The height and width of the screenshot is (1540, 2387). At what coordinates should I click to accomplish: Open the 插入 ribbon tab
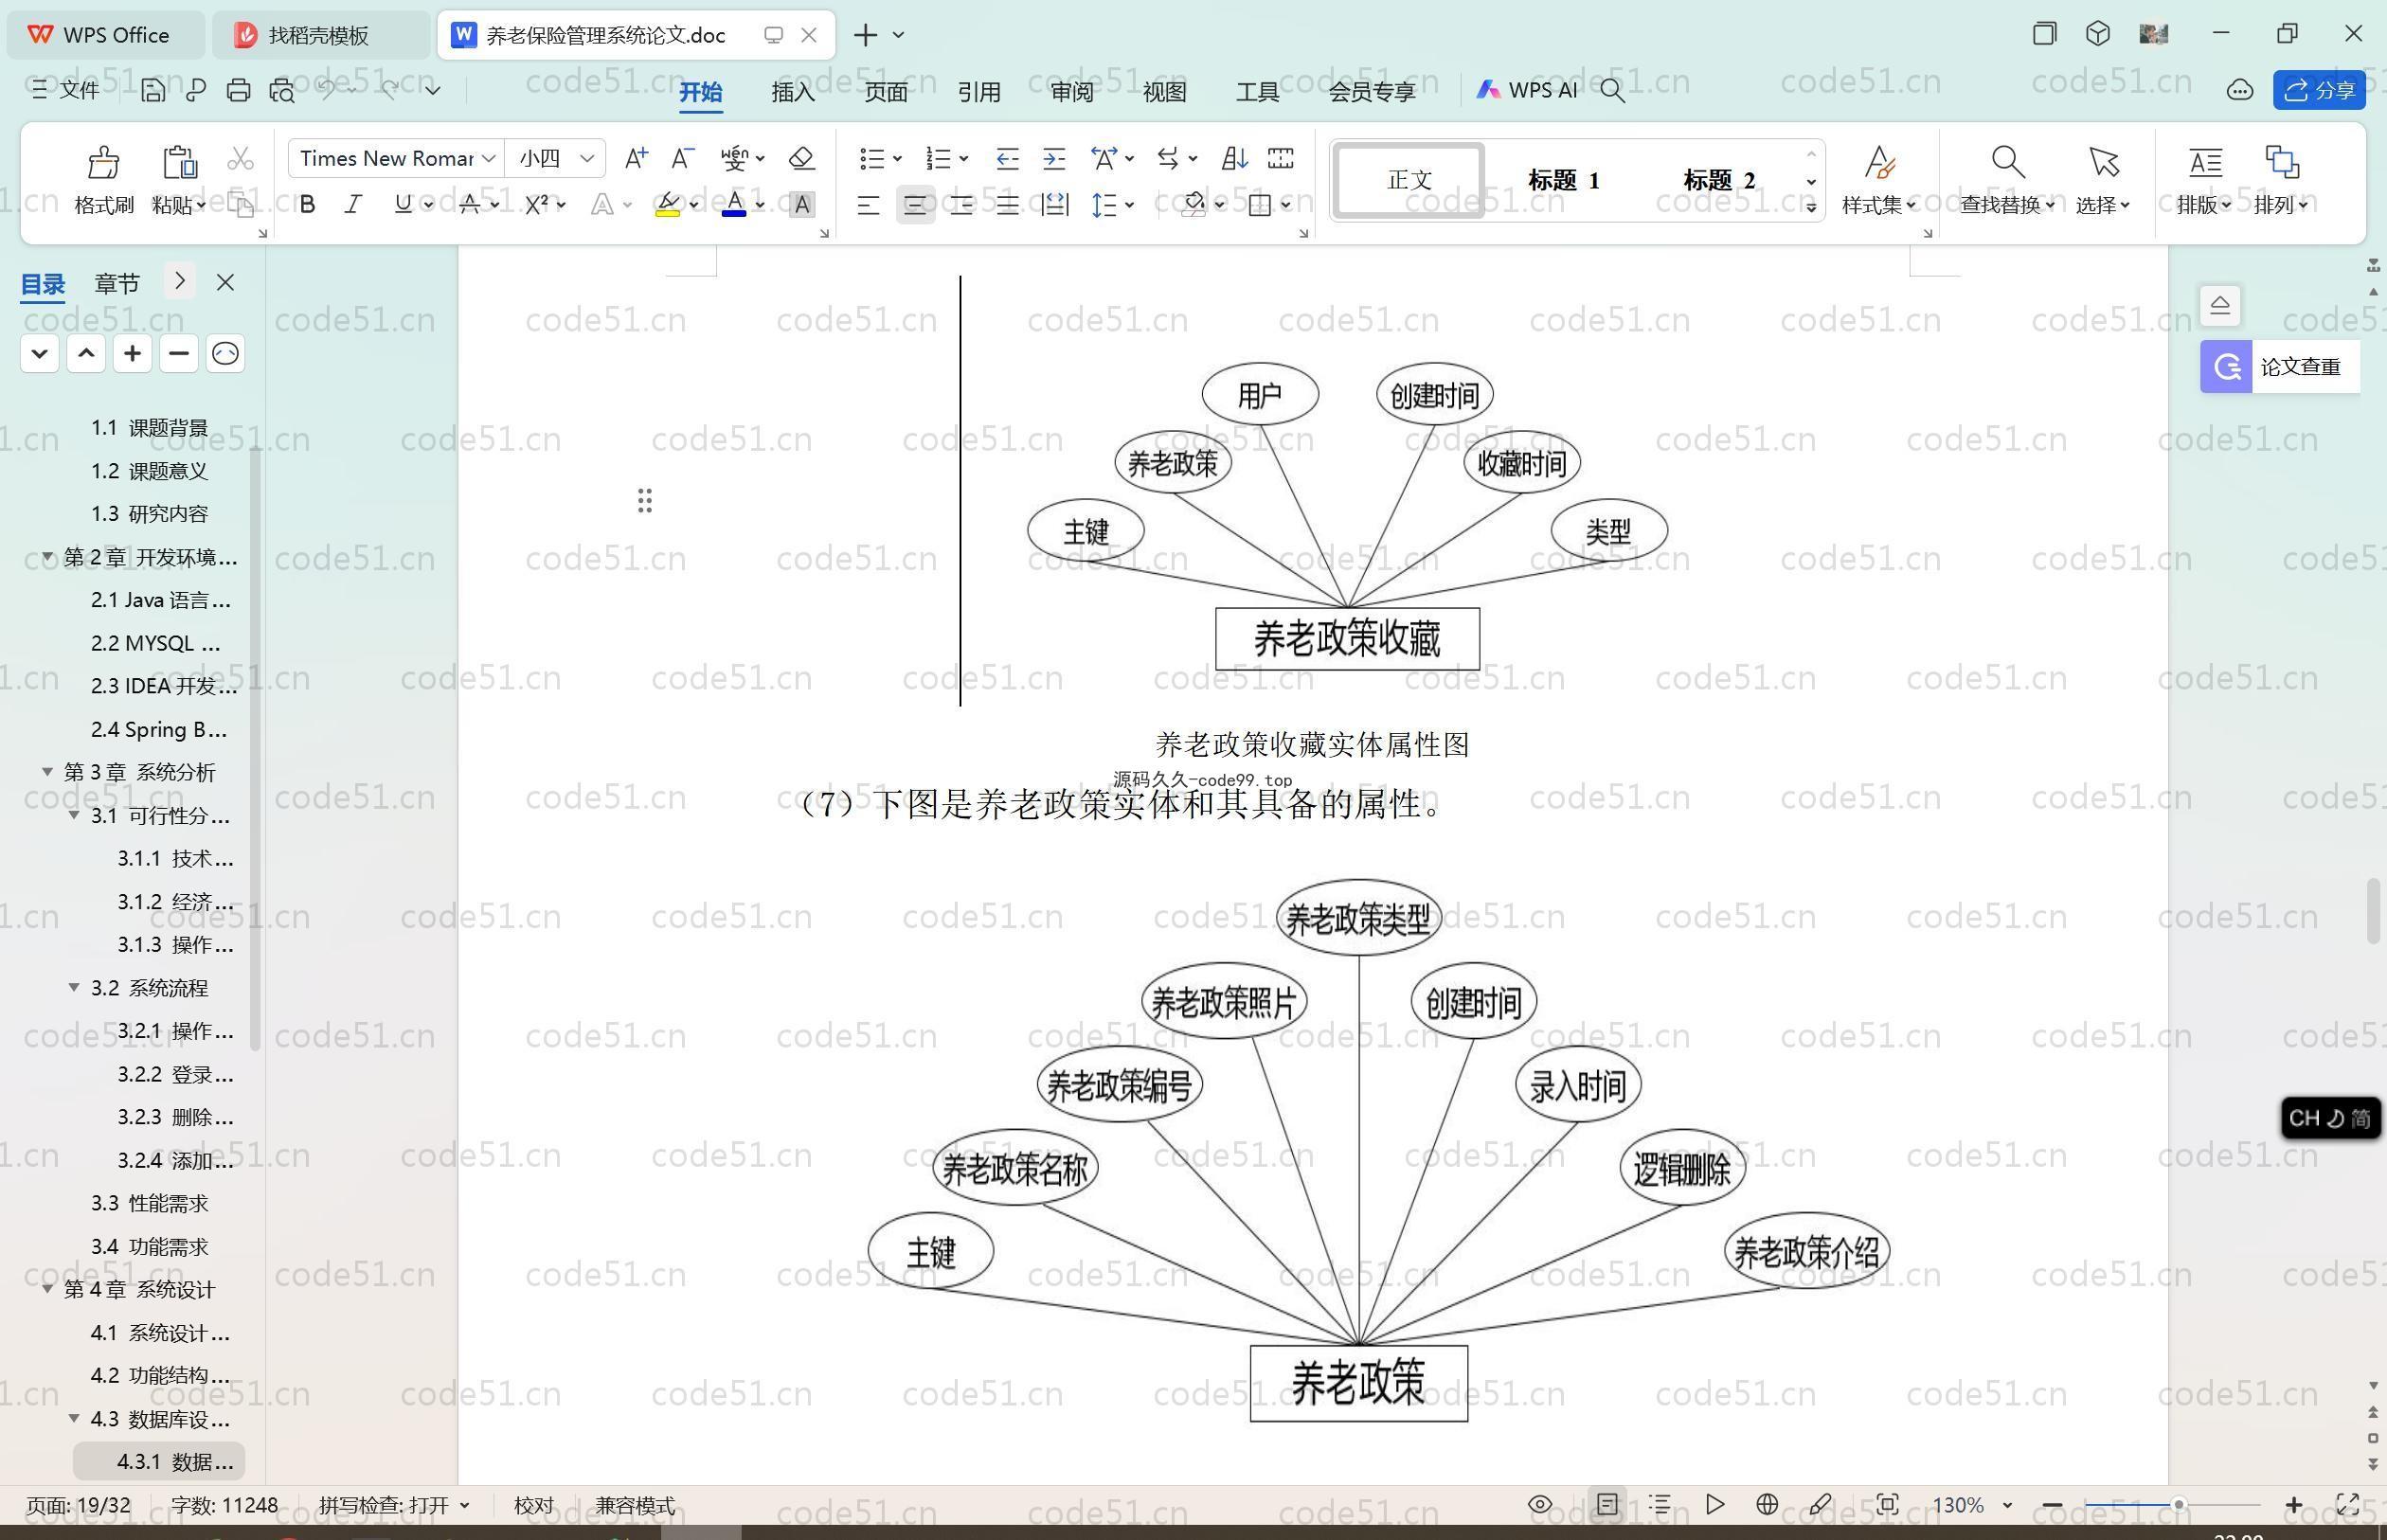pyautogui.click(x=793, y=92)
